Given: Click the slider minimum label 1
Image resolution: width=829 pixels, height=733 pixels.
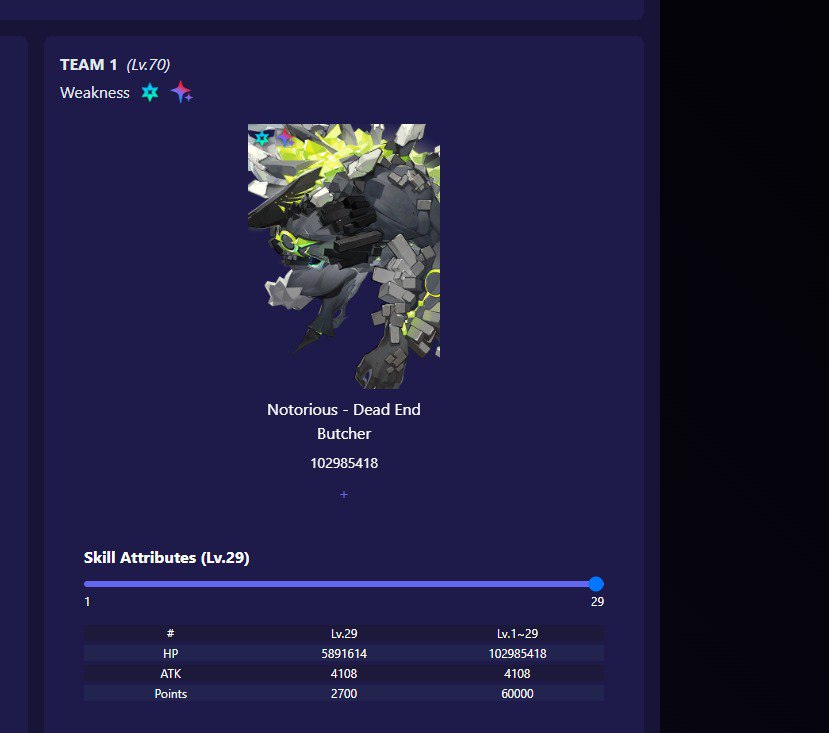Looking at the screenshot, I should point(87,602).
